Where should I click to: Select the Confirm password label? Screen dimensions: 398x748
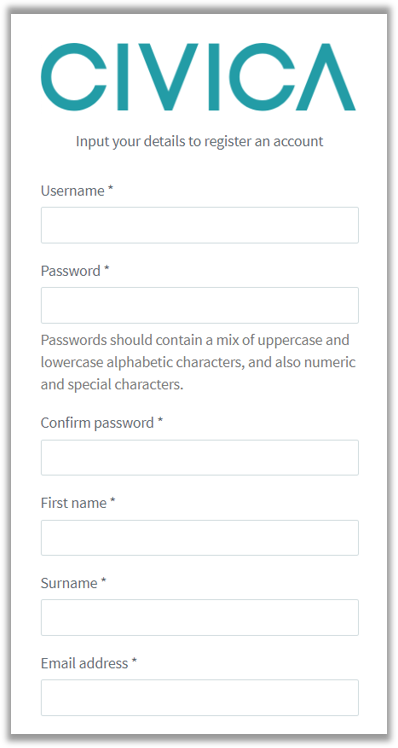[x=97, y=423]
